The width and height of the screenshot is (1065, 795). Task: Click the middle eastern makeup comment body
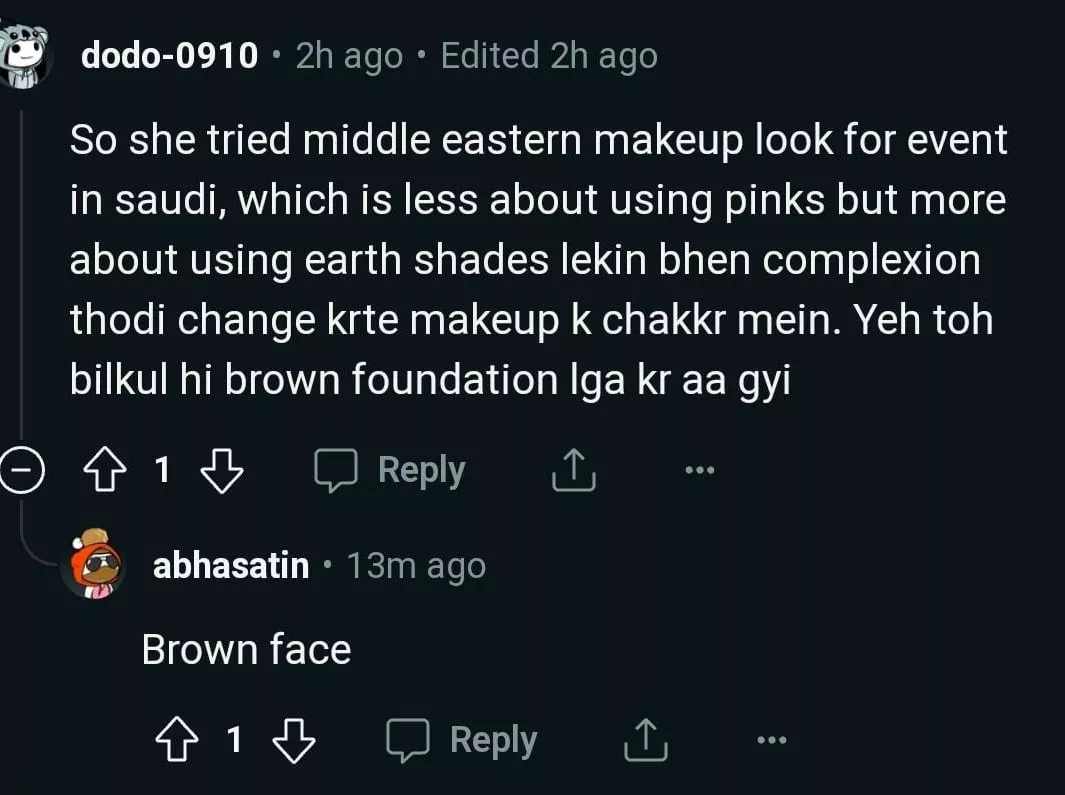pyautogui.click(x=538, y=260)
